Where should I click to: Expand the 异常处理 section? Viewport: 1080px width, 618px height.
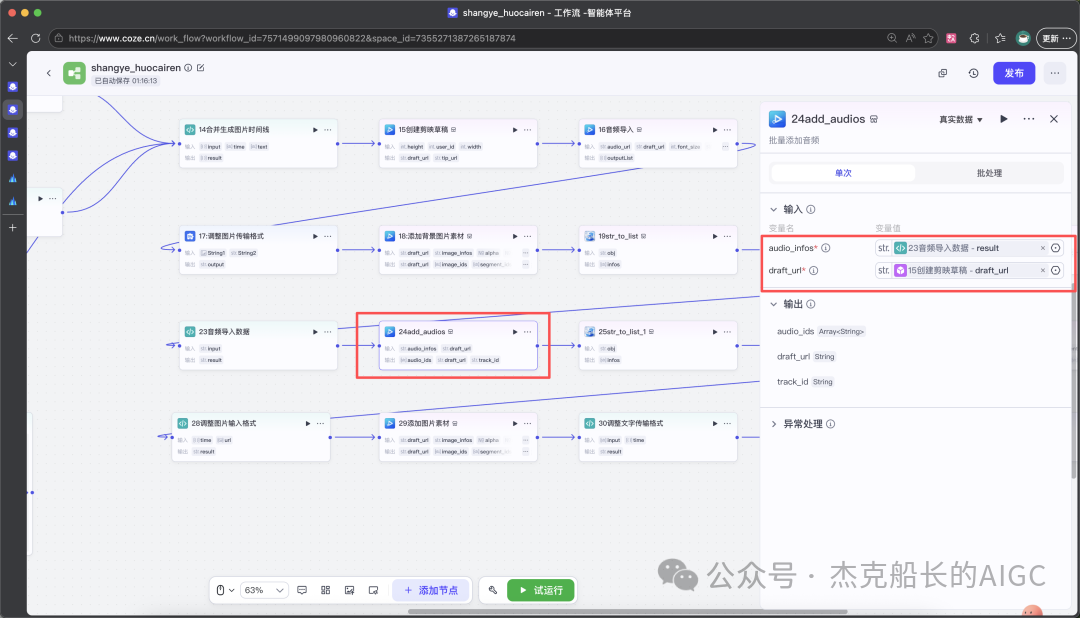coord(773,424)
